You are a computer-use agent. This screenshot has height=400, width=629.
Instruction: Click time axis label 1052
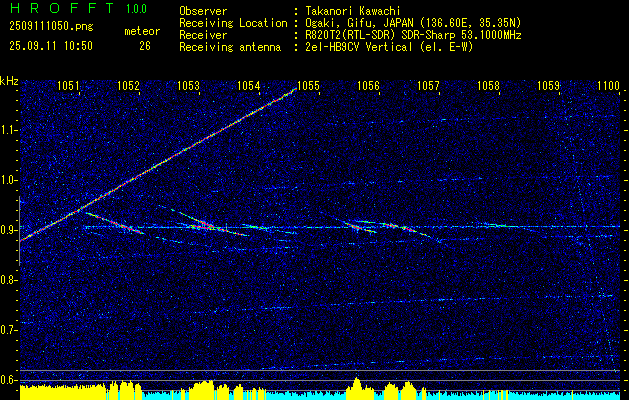click(128, 85)
